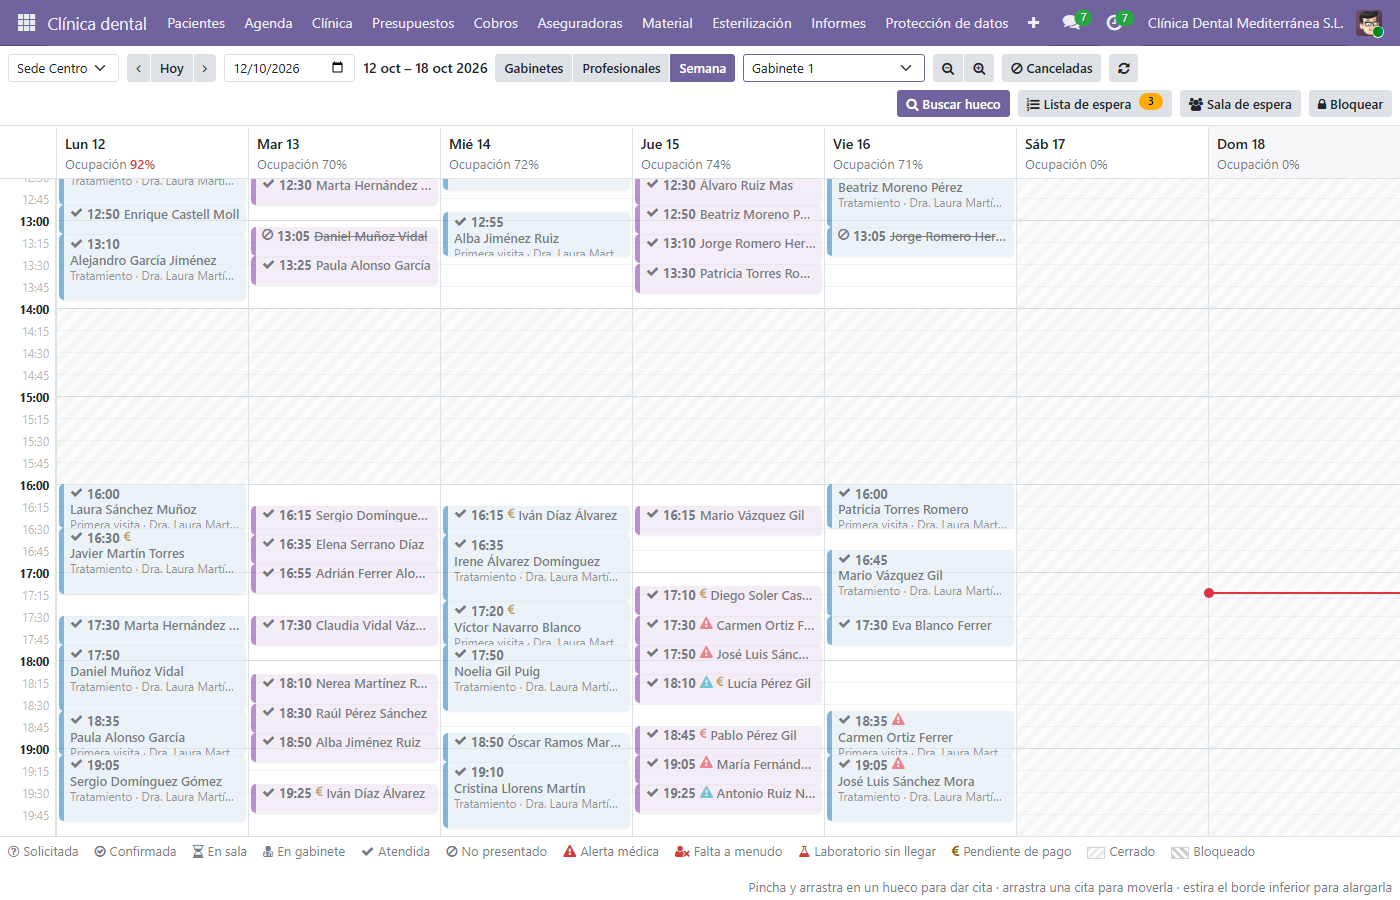Go to Clínica dental home
This screenshot has width=1400, height=900.
[97, 23]
